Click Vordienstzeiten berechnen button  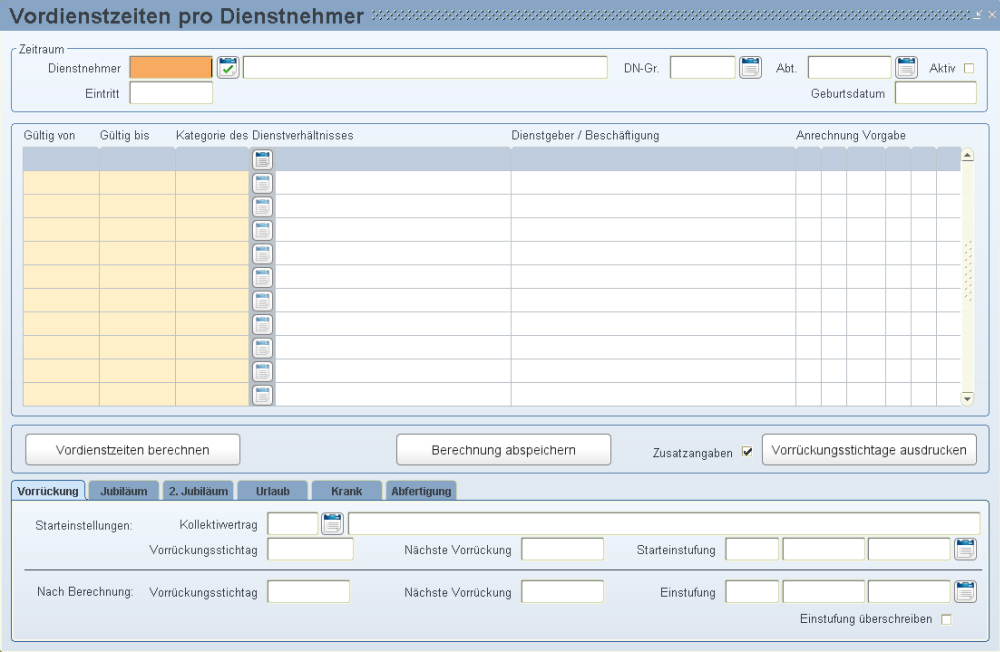coord(133,450)
